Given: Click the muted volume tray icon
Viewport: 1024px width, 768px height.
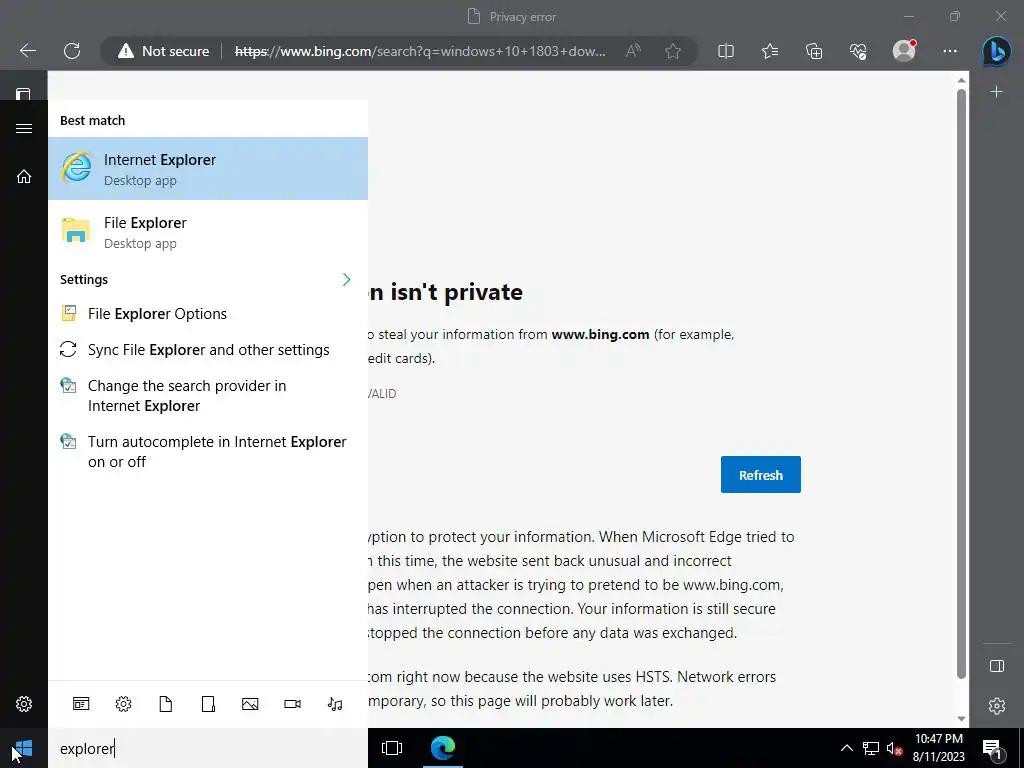Looking at the screenshot, I should 894,748.
